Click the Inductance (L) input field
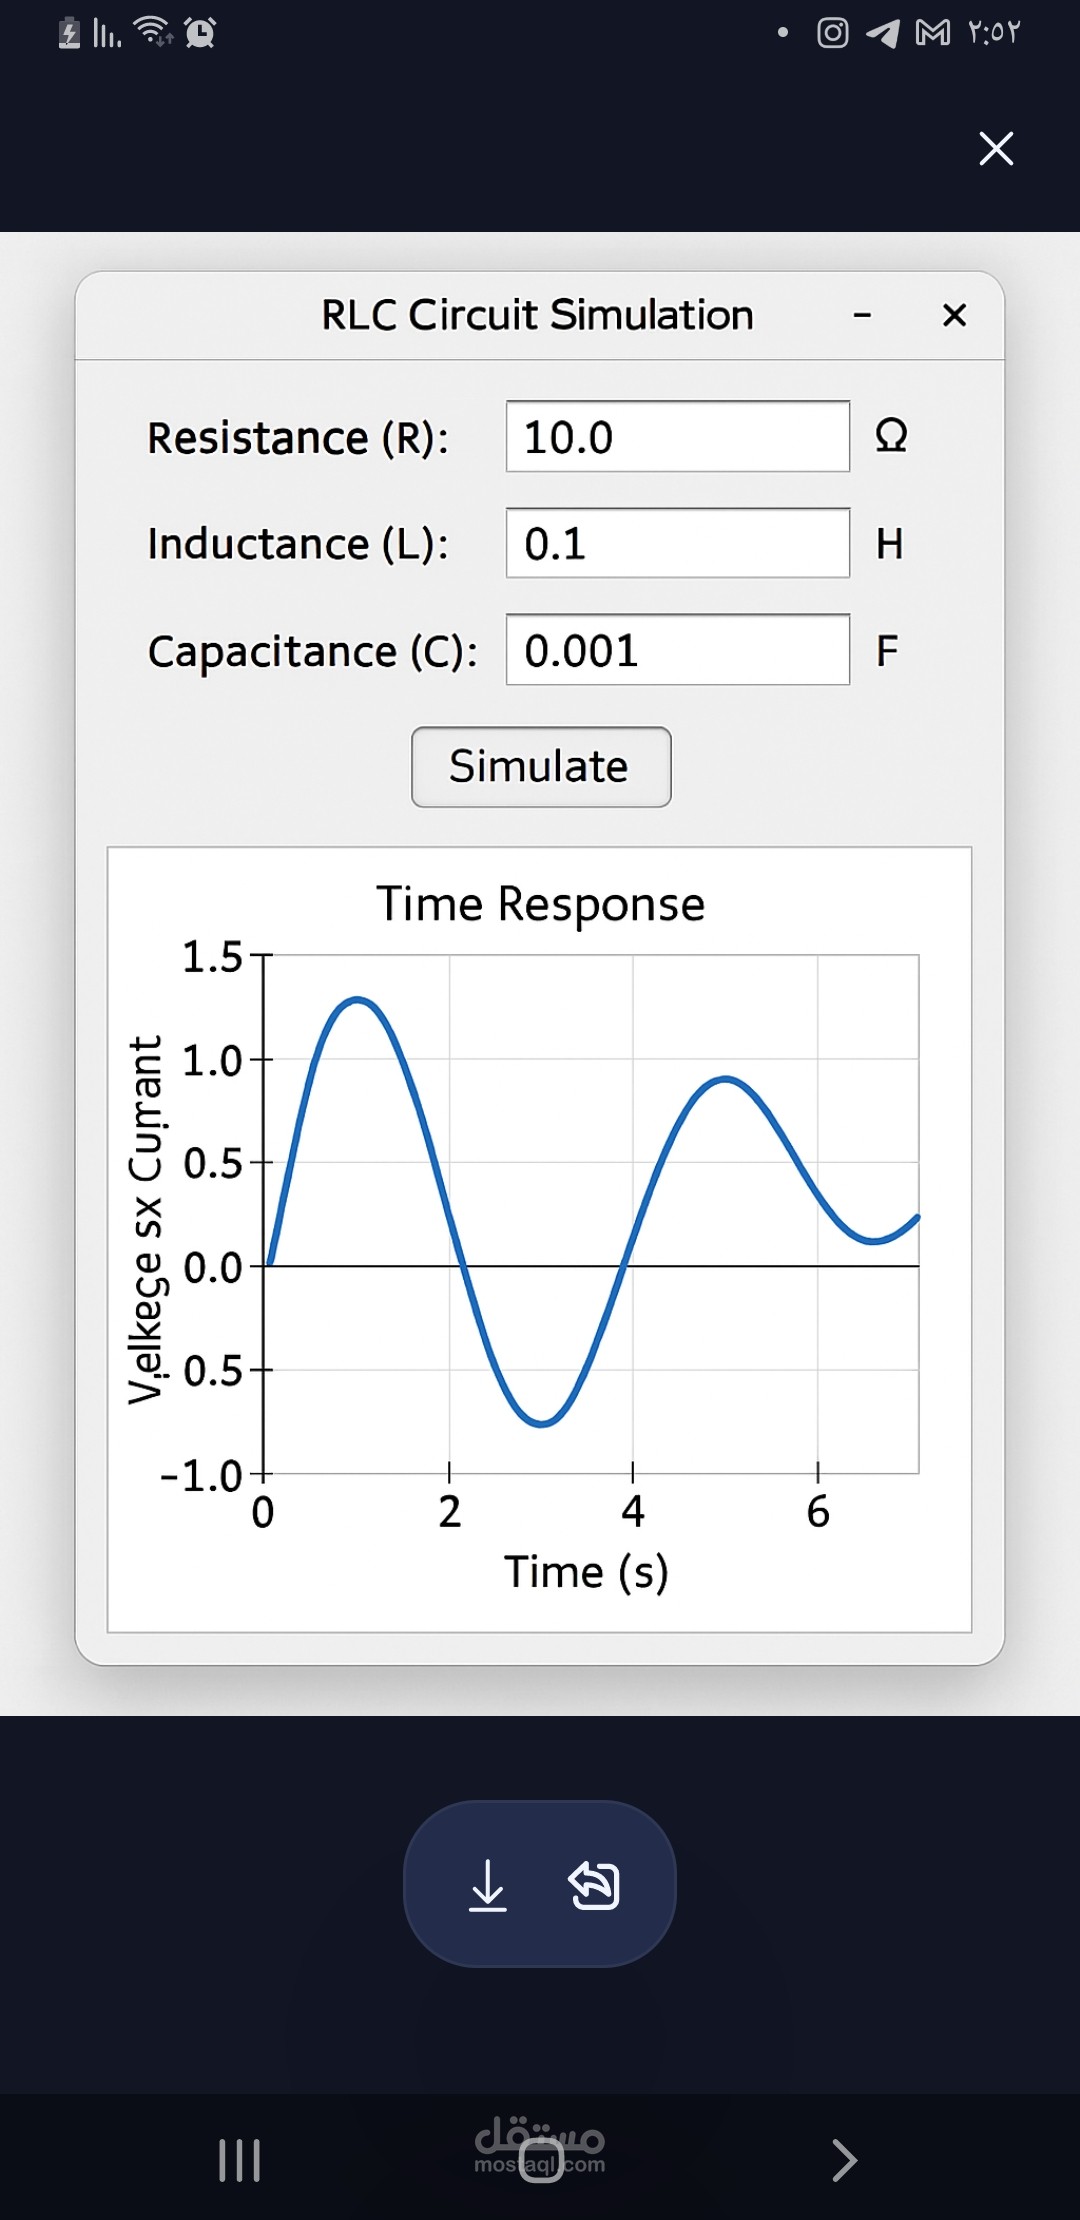Image resolution: width=1080 pixels, height=2220 pixels. [x=677, y=543]
